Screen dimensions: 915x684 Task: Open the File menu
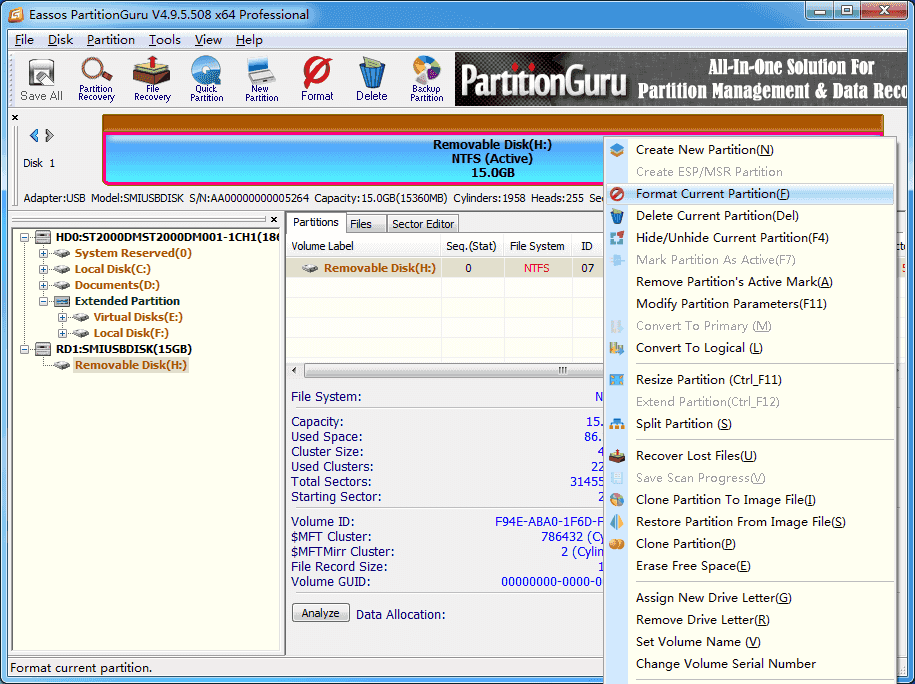point(24,40)
